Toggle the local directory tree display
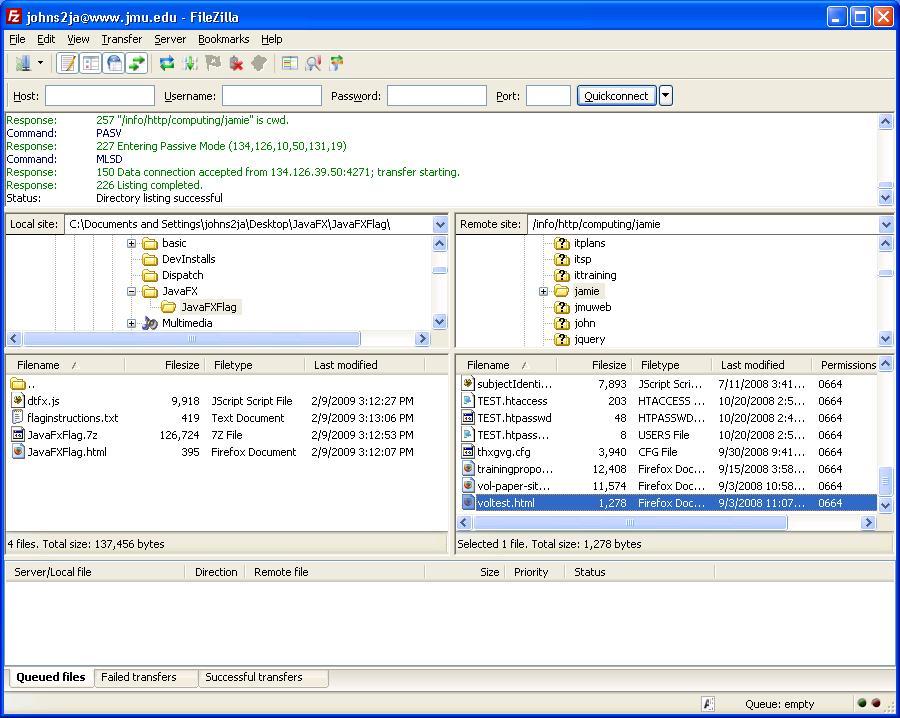 [x=91, y=63]
